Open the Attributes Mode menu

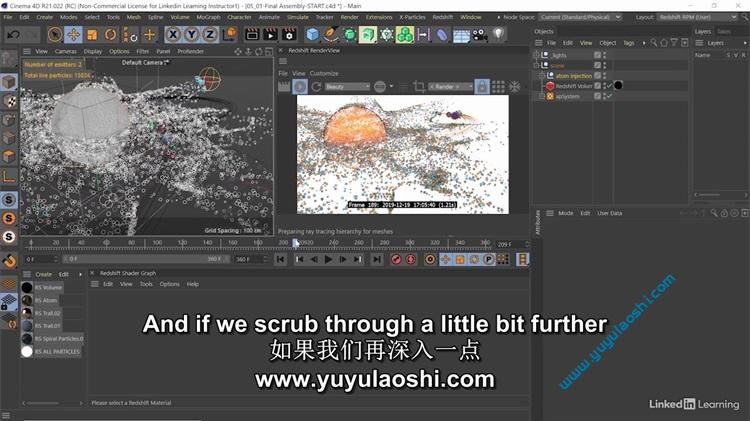tap(565, 213)
